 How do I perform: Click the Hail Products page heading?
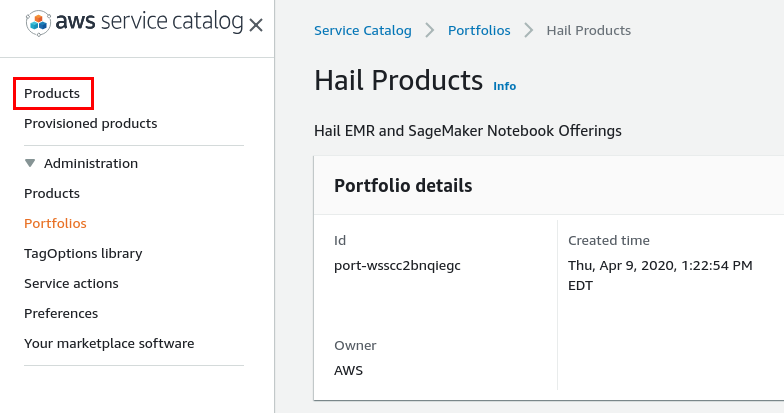click(398, 80)
